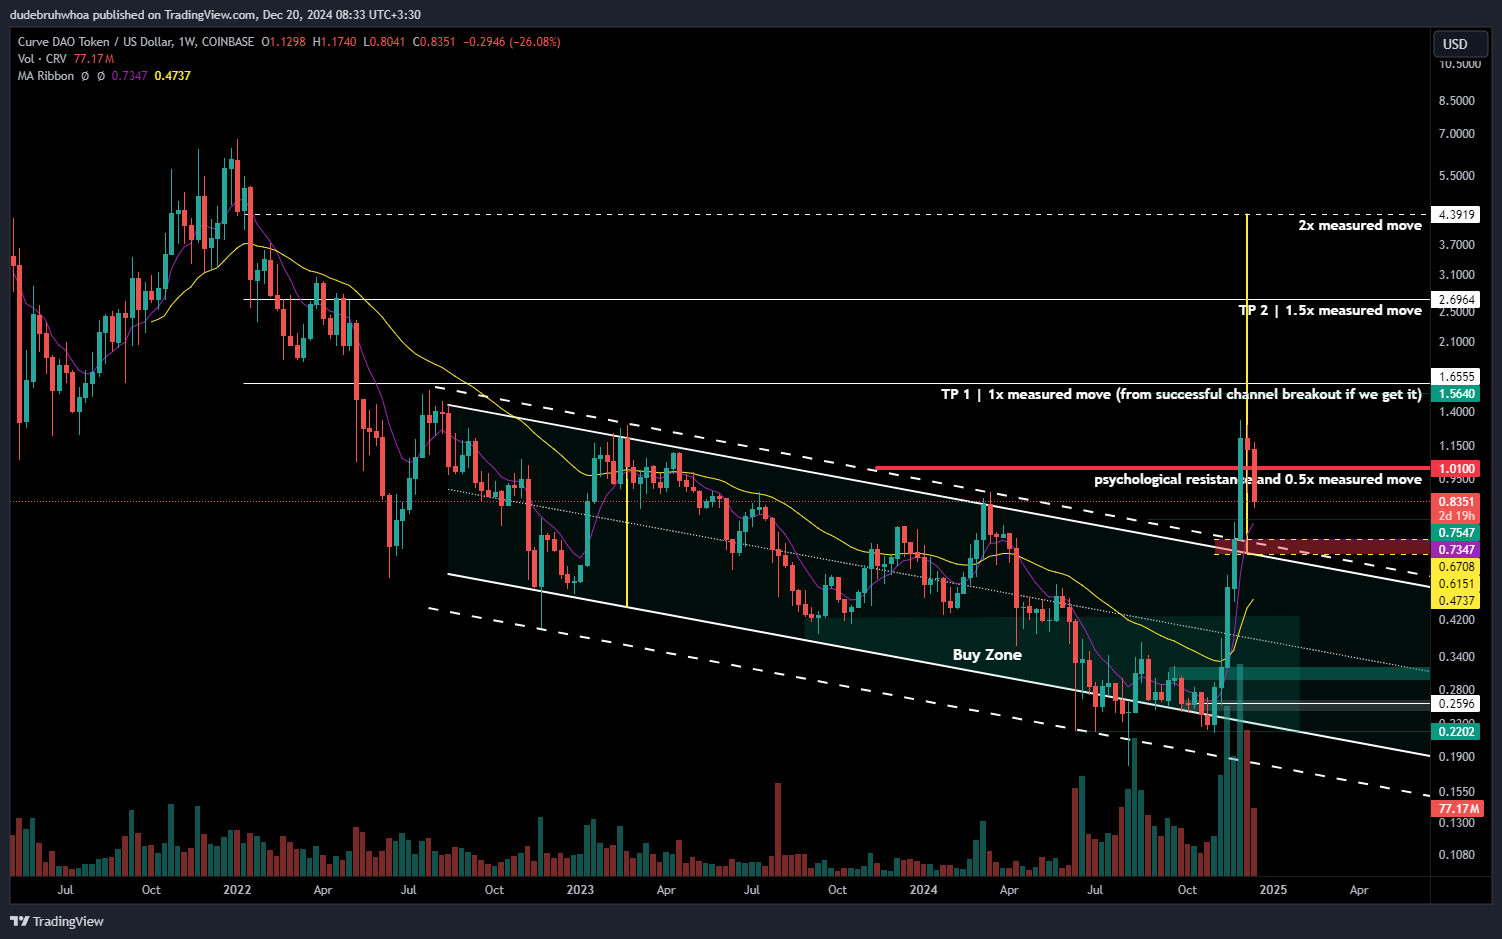Click the 0.4200 tick on price axis

coord(1456,620)
